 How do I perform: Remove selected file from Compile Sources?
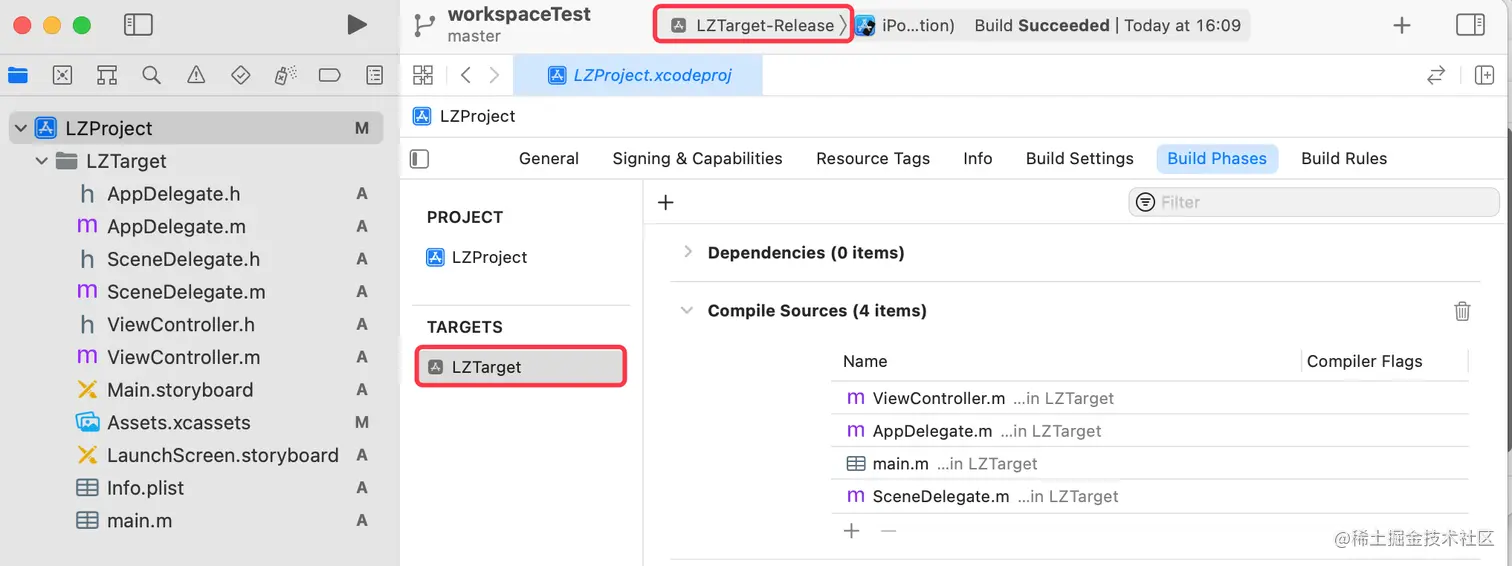[888, 531]
